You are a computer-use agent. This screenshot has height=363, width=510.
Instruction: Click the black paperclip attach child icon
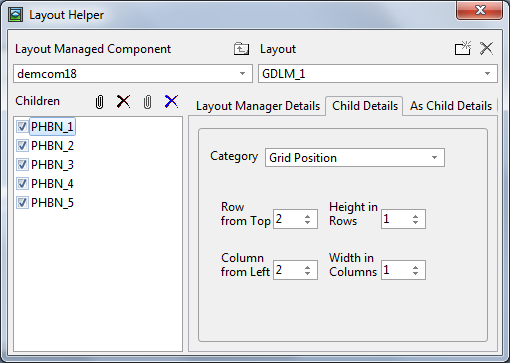pos(99,102)
